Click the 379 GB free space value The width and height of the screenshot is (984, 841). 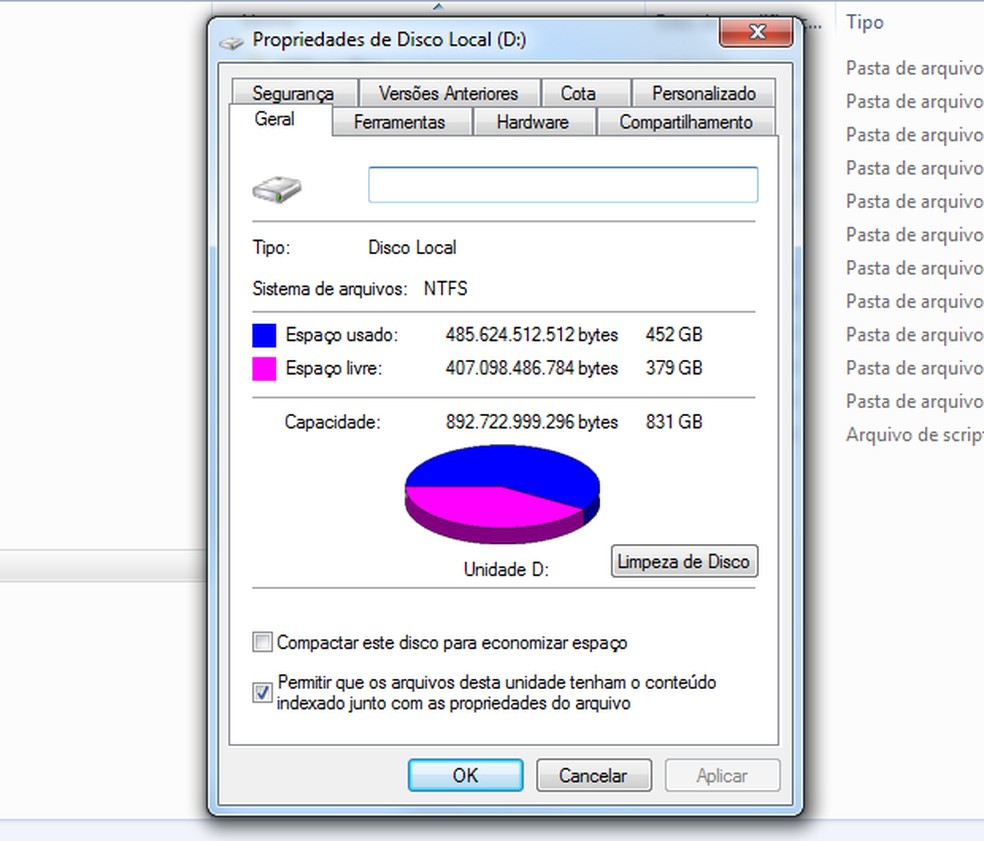point(674,368)
